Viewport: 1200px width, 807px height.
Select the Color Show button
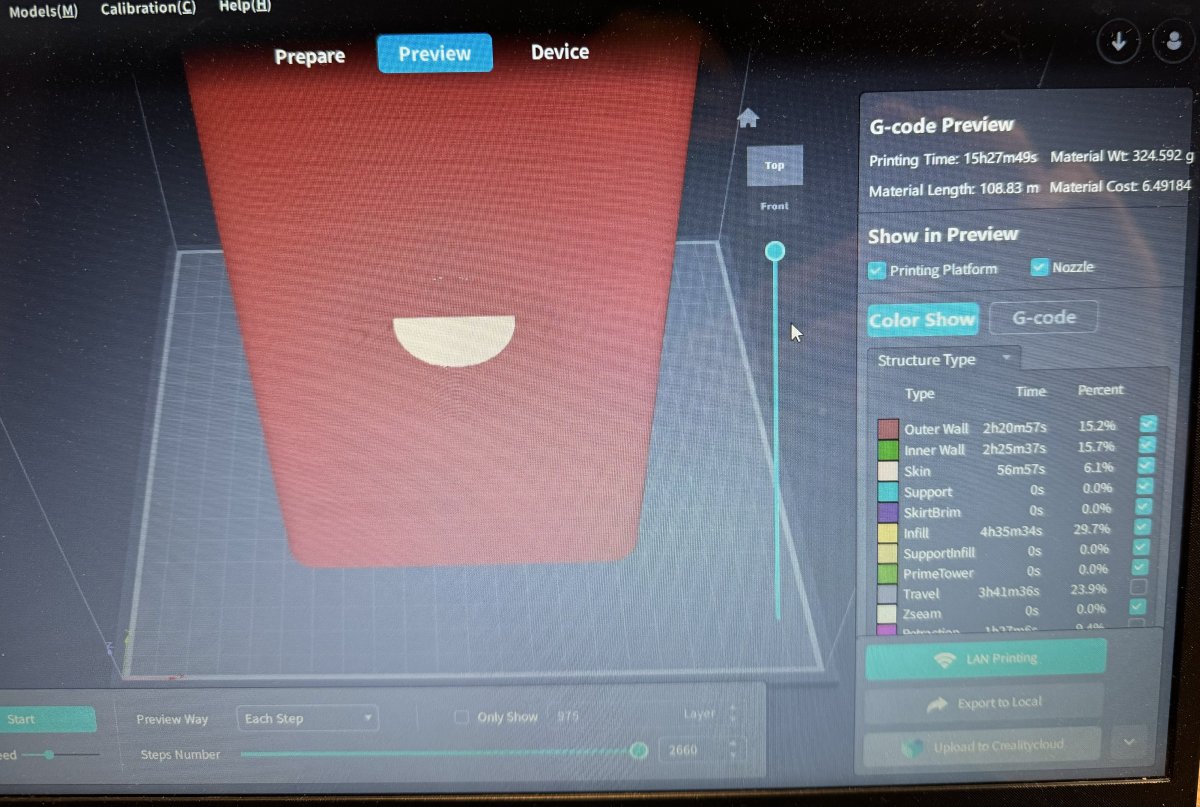click(922, 320)
